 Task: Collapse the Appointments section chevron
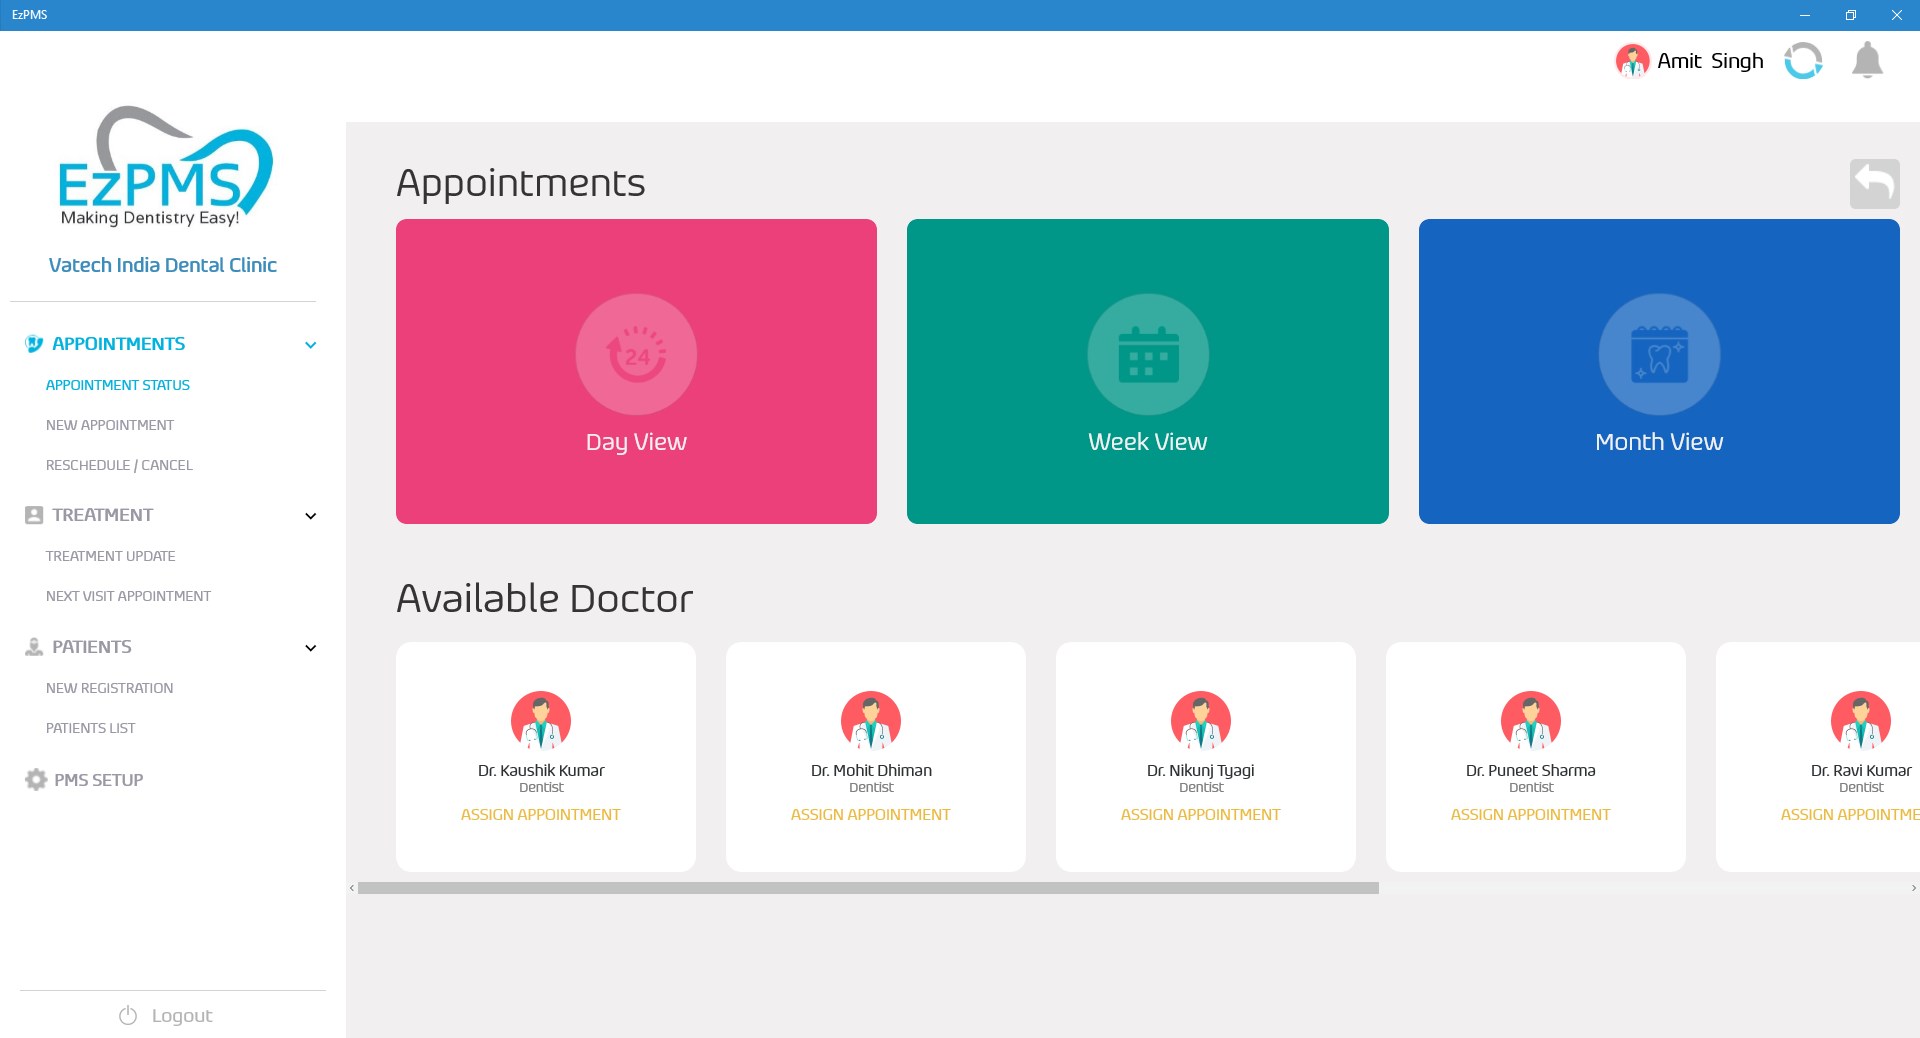coord(311,345)
